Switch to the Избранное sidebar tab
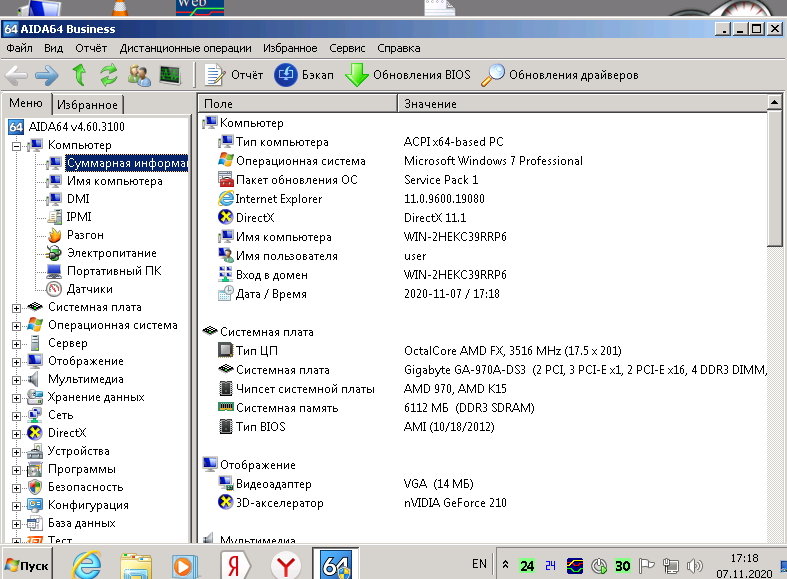The width and height of the screenshot is (787, 579). (87, 104)
